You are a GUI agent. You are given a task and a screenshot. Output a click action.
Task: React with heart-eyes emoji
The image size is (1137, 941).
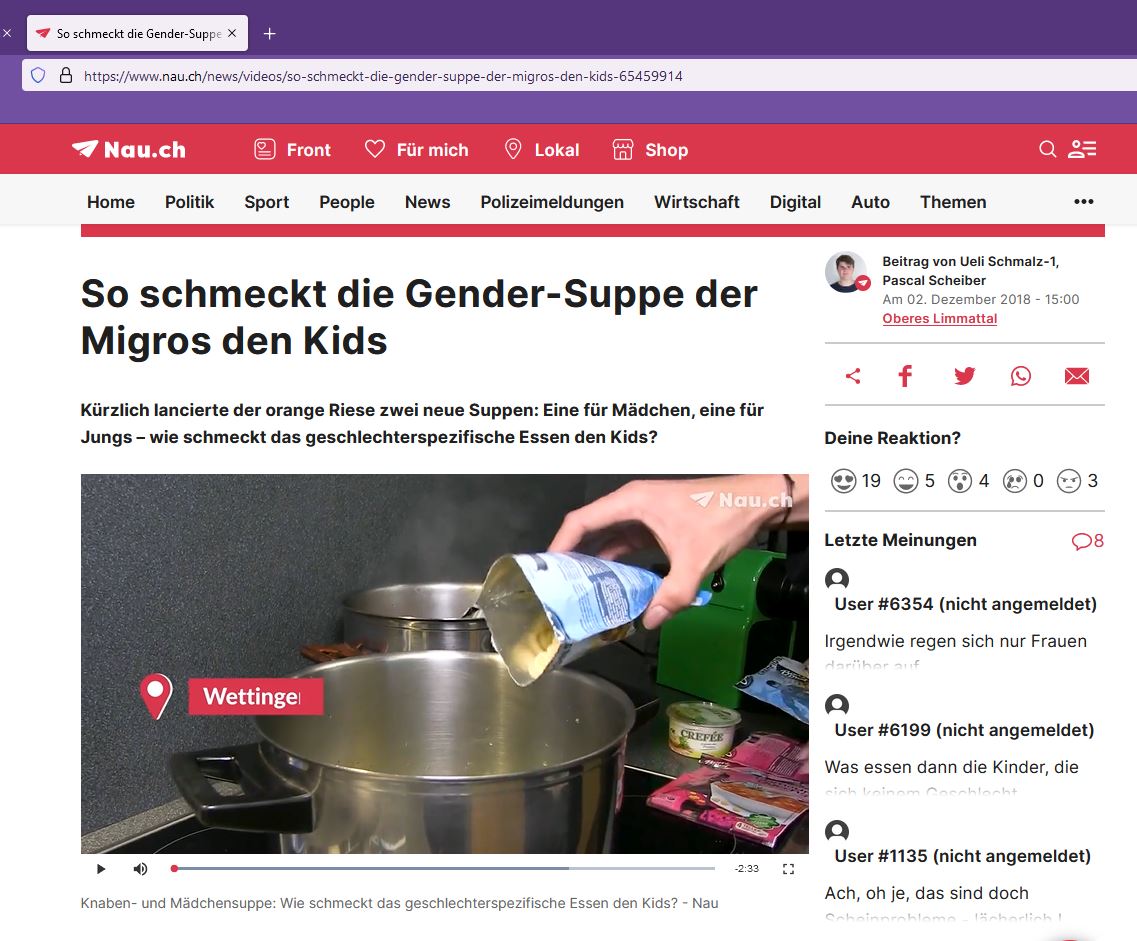tap(843, 481)
